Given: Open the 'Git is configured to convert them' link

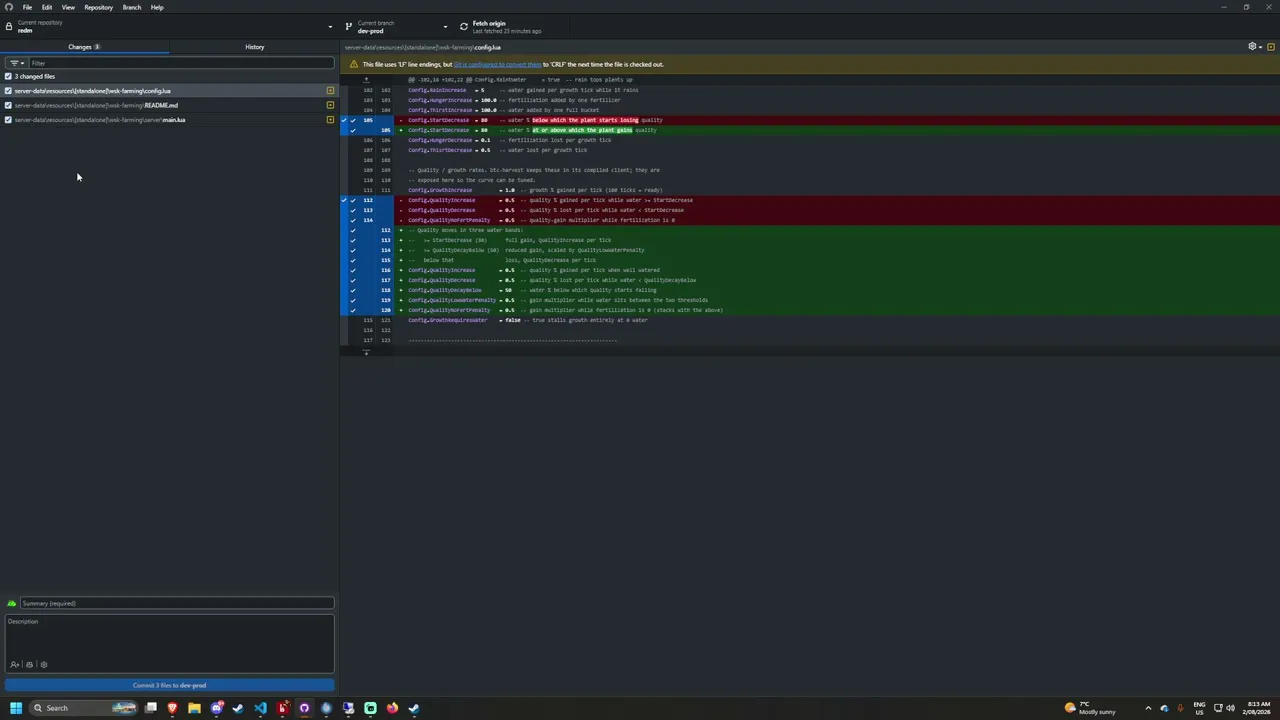Looking at the screenshot, I should click(497, 64).
